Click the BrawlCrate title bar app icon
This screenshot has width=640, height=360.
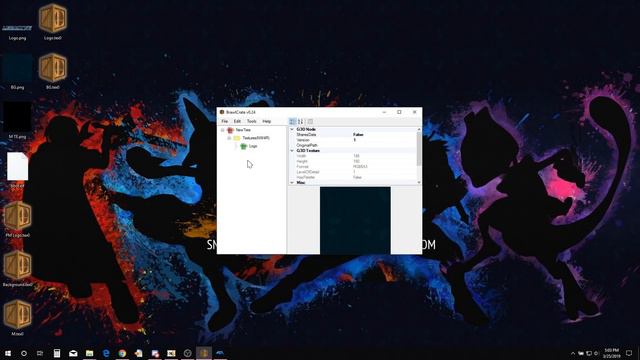click(x=222, y=112)
